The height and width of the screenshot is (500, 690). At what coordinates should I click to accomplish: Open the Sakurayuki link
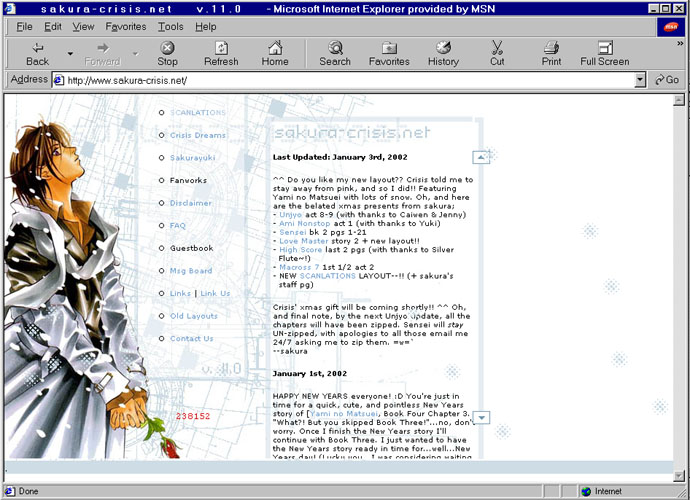[192, 158]
